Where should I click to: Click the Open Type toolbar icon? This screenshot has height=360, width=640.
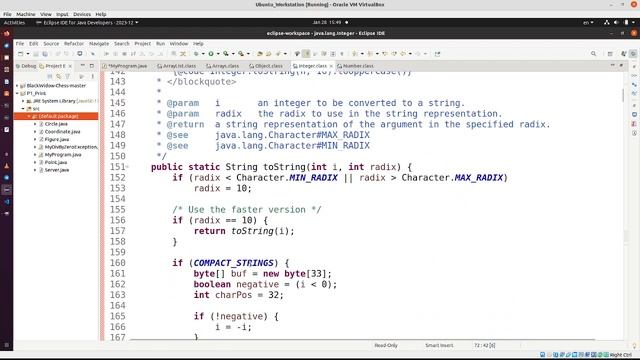(x=260, y=53)
